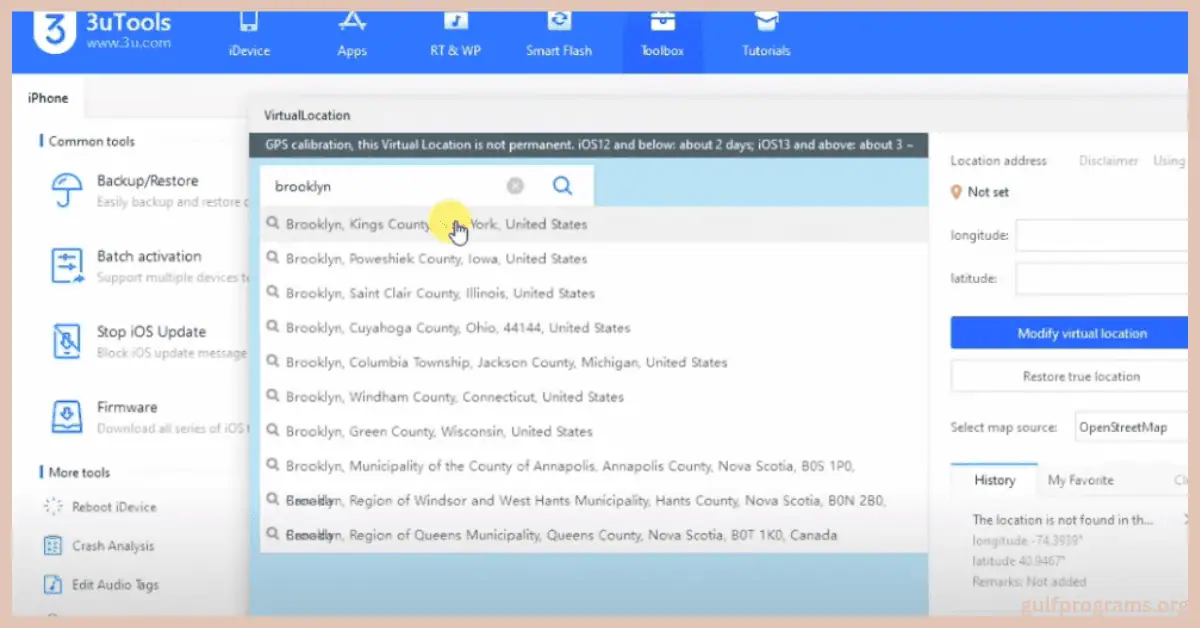The width and height of the screenshot is (1200, 628).
Task: Switch to the My Favorite tab
Action: point(1080,481)
